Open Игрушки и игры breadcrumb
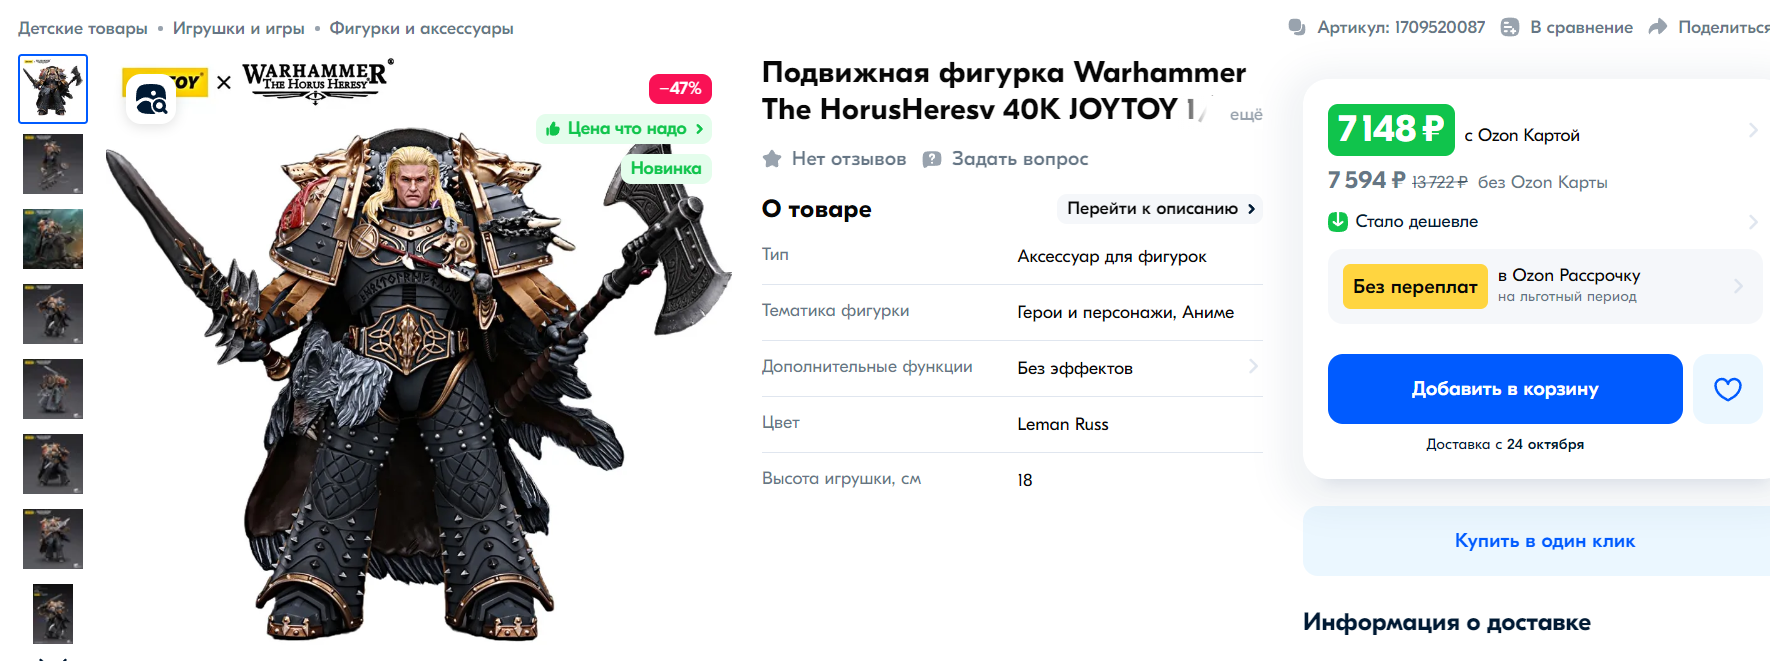 [238, 28]
